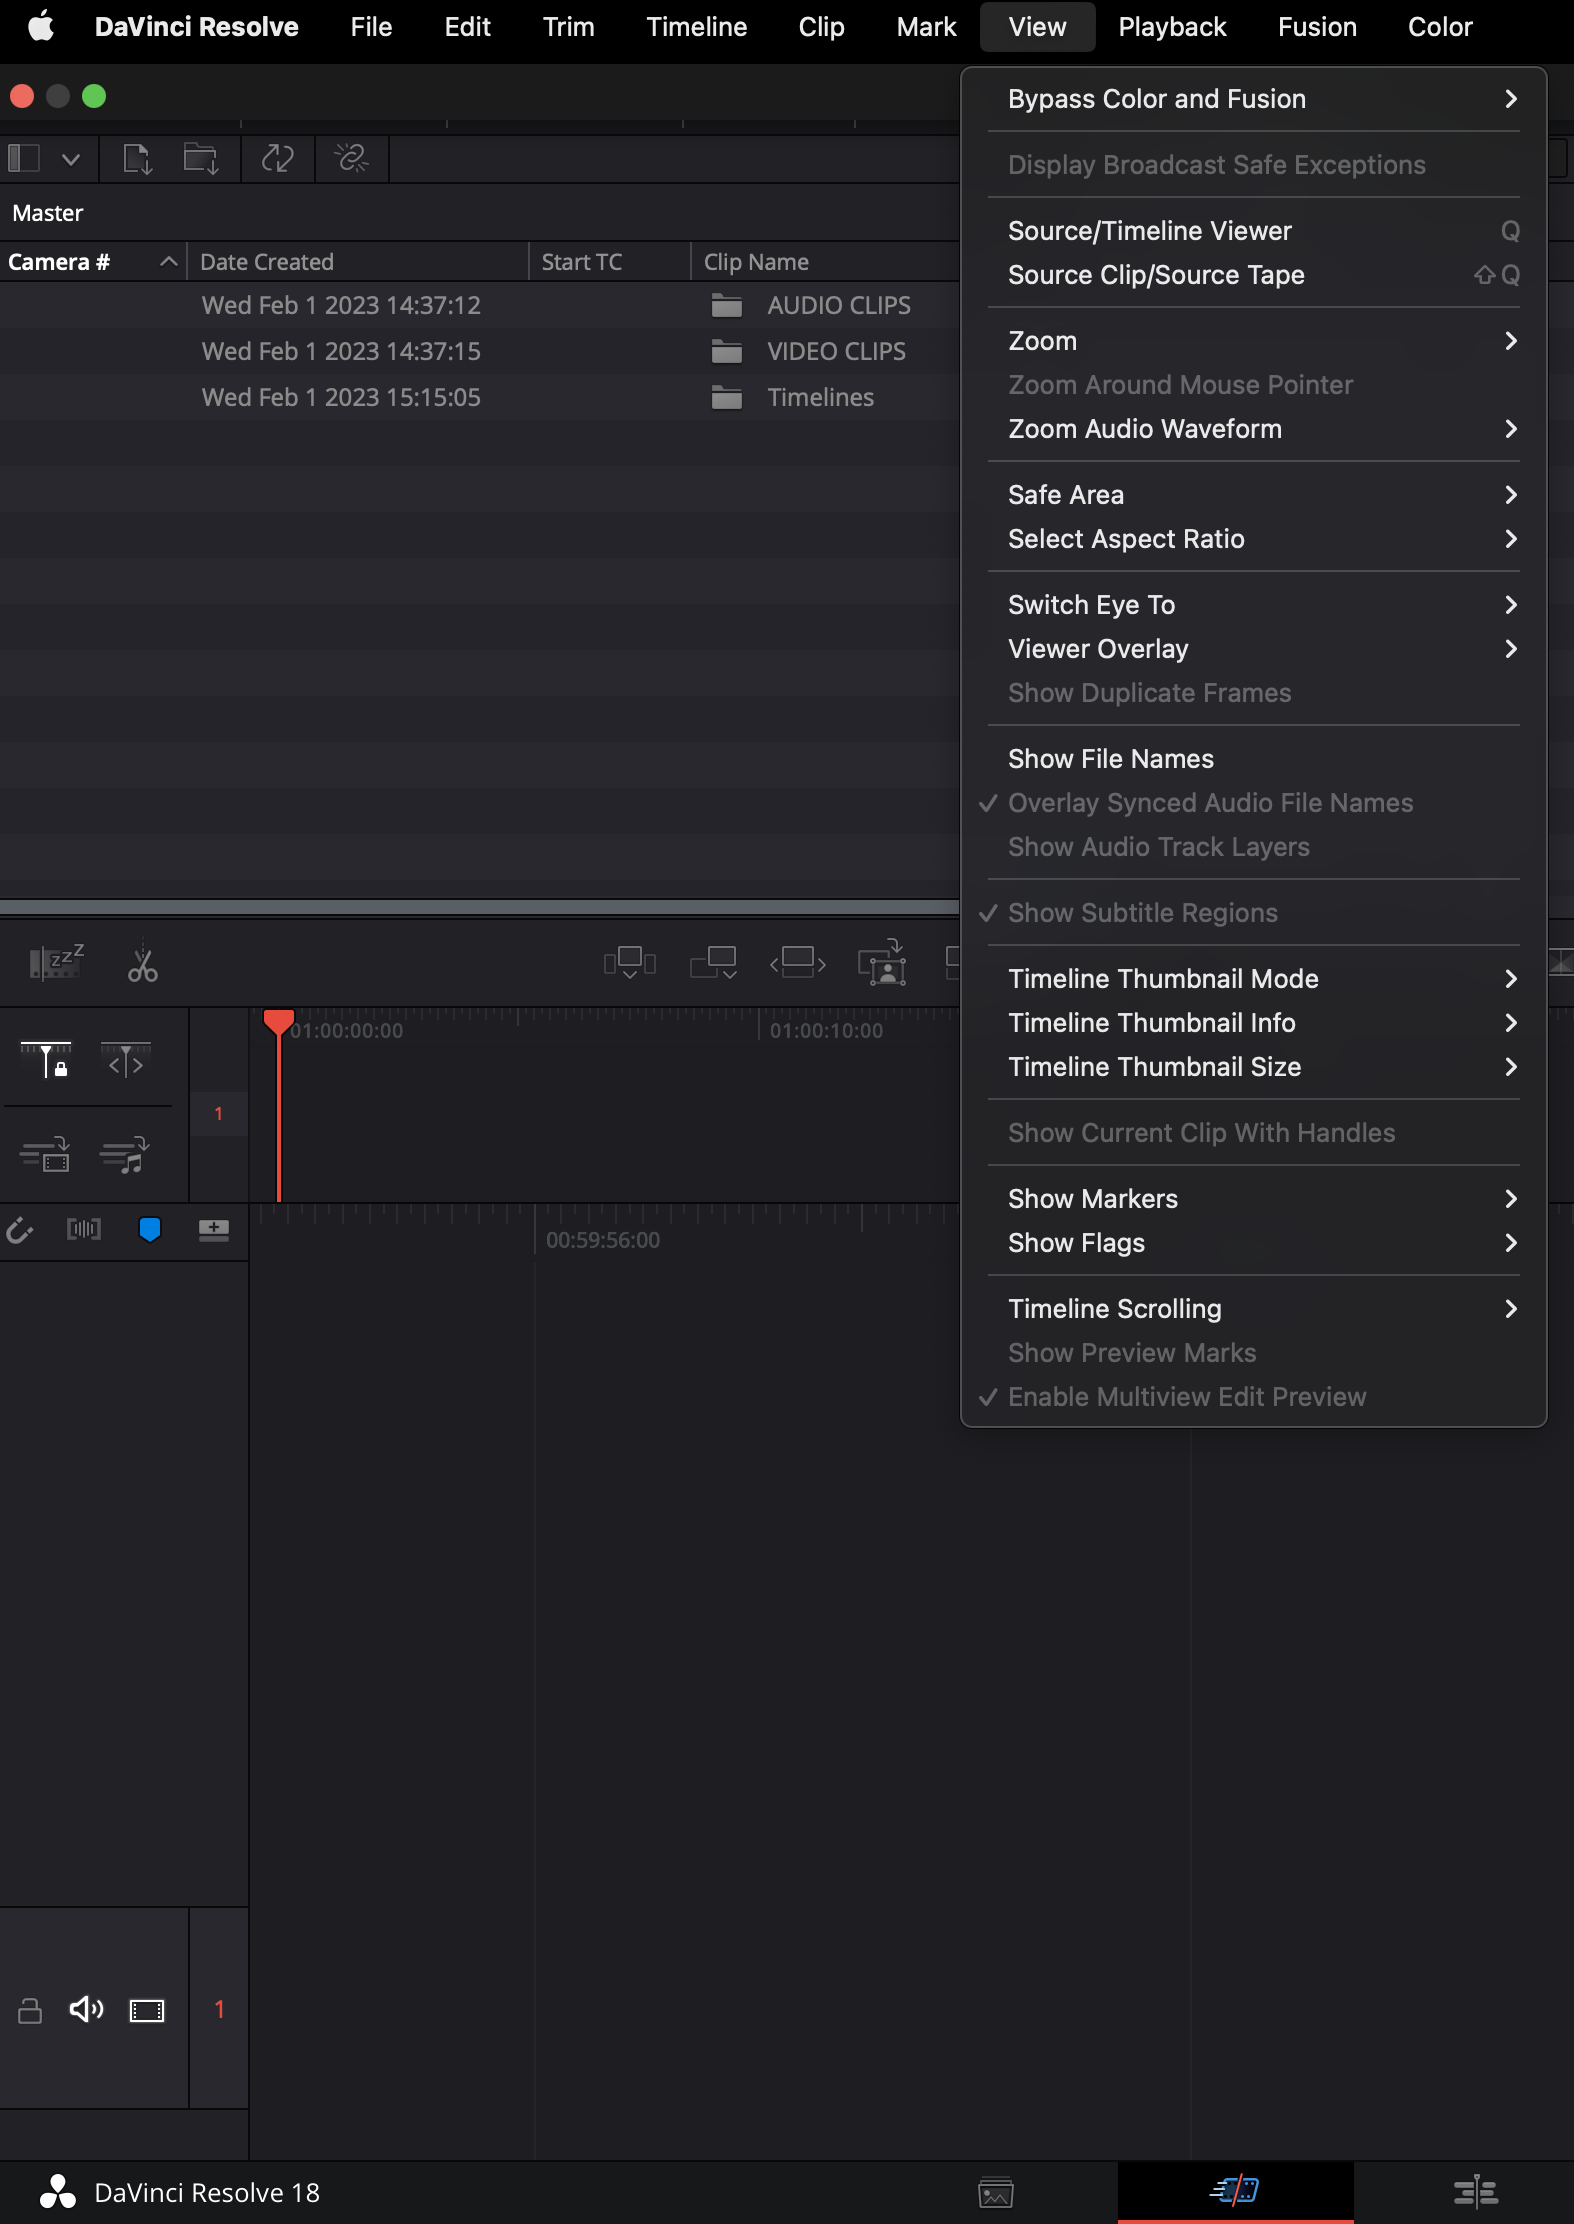1574x2224 pixels.
Task: Choose Source/Timeline Viewer
Action: [x=1254, y=231]
